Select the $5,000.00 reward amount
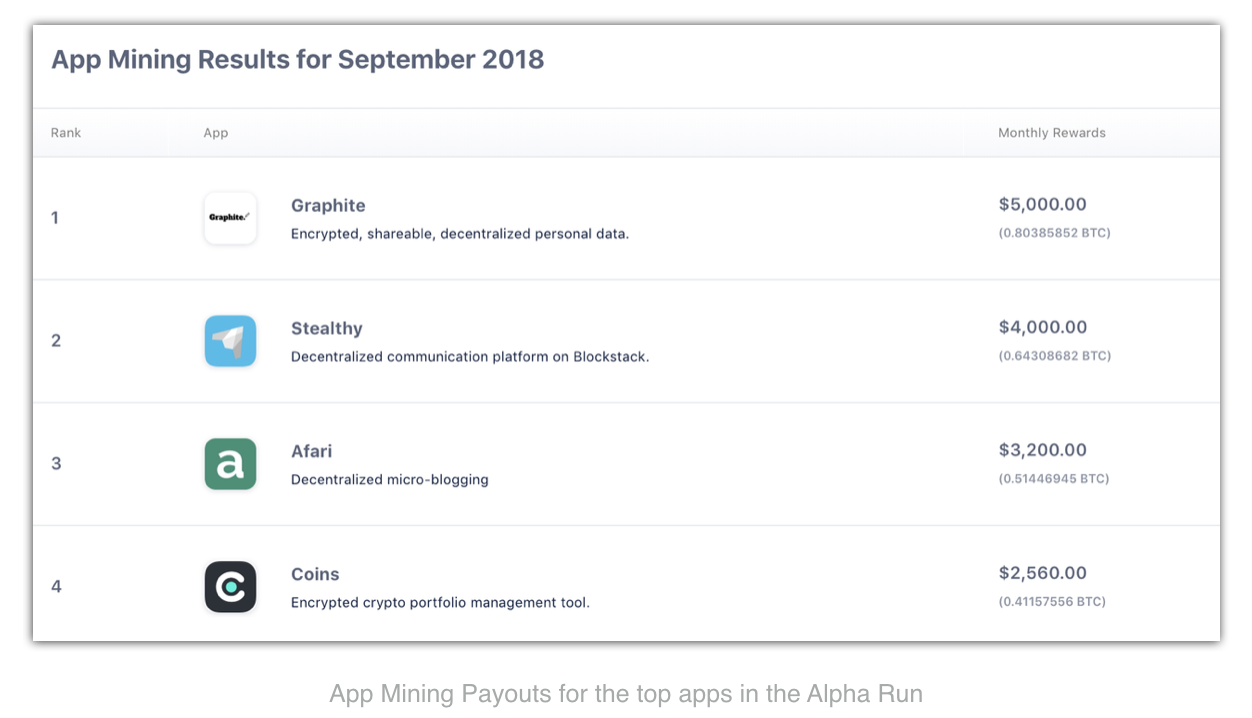1252x718 pixels. tap(1042, 205)
